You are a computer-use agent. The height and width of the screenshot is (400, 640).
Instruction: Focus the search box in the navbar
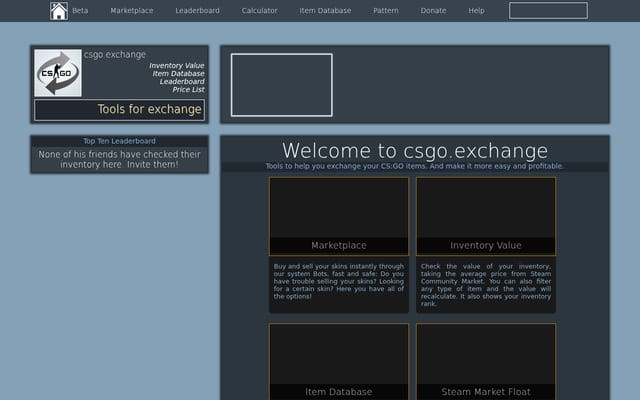coord(548,11)
